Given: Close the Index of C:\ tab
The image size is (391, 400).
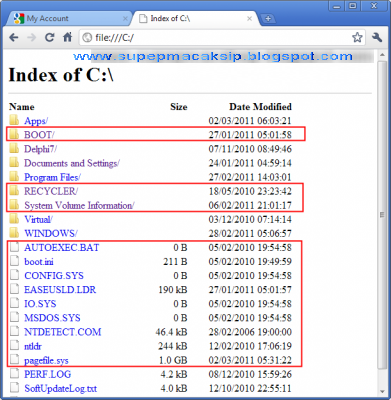Looking at the screenshot, I should pyautogui.click(x=249, y=19).
